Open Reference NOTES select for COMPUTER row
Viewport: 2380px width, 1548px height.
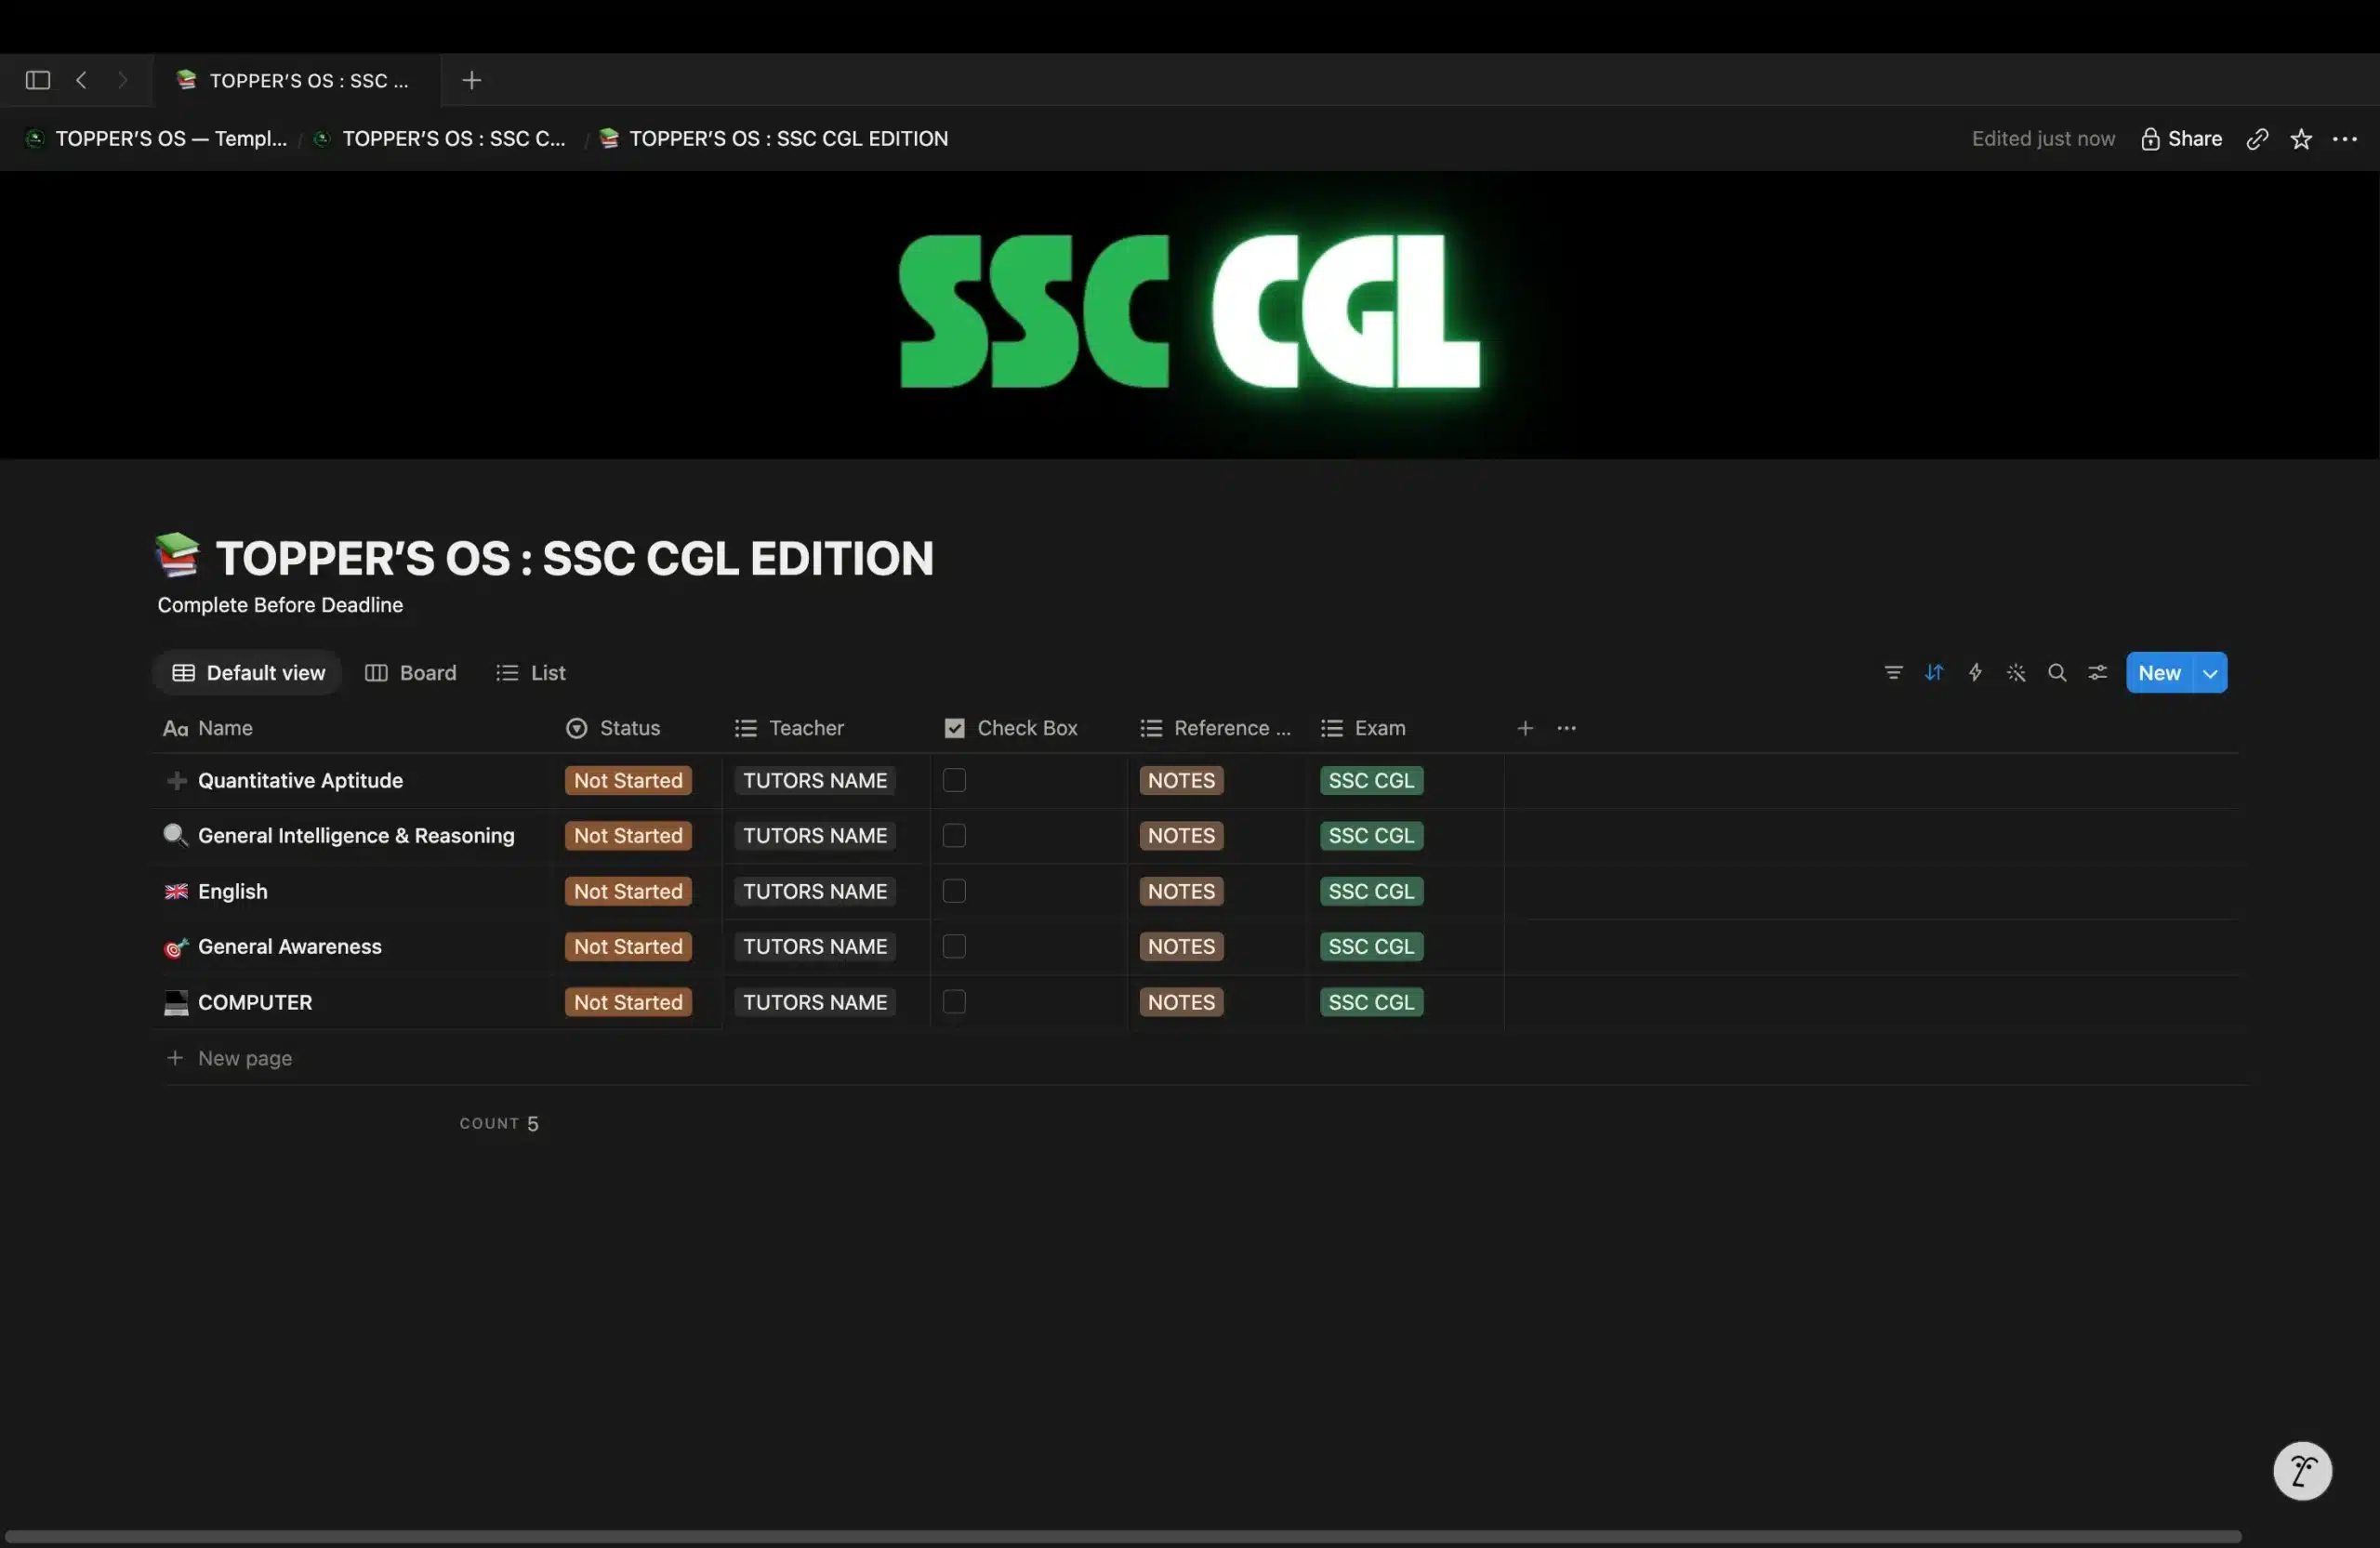(1181, 1002)
